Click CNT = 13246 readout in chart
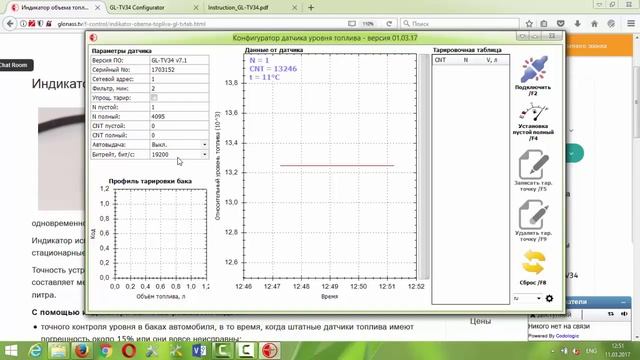 273,69
